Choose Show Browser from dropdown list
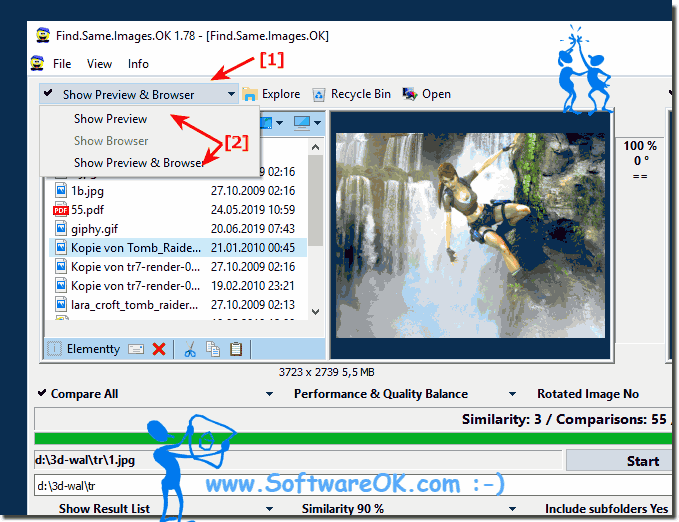 [111, 141]
